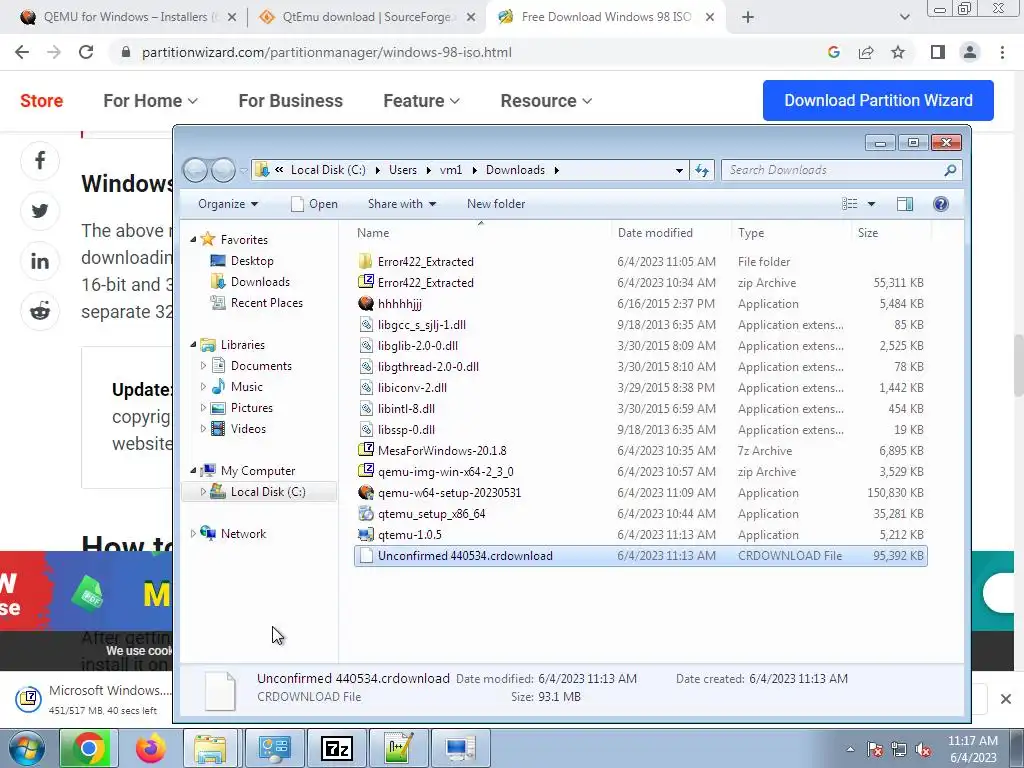Viewport: 1024px width, 768px height.
Task: Click Microsoft Windows download item in bar
Action: [95, 699]
